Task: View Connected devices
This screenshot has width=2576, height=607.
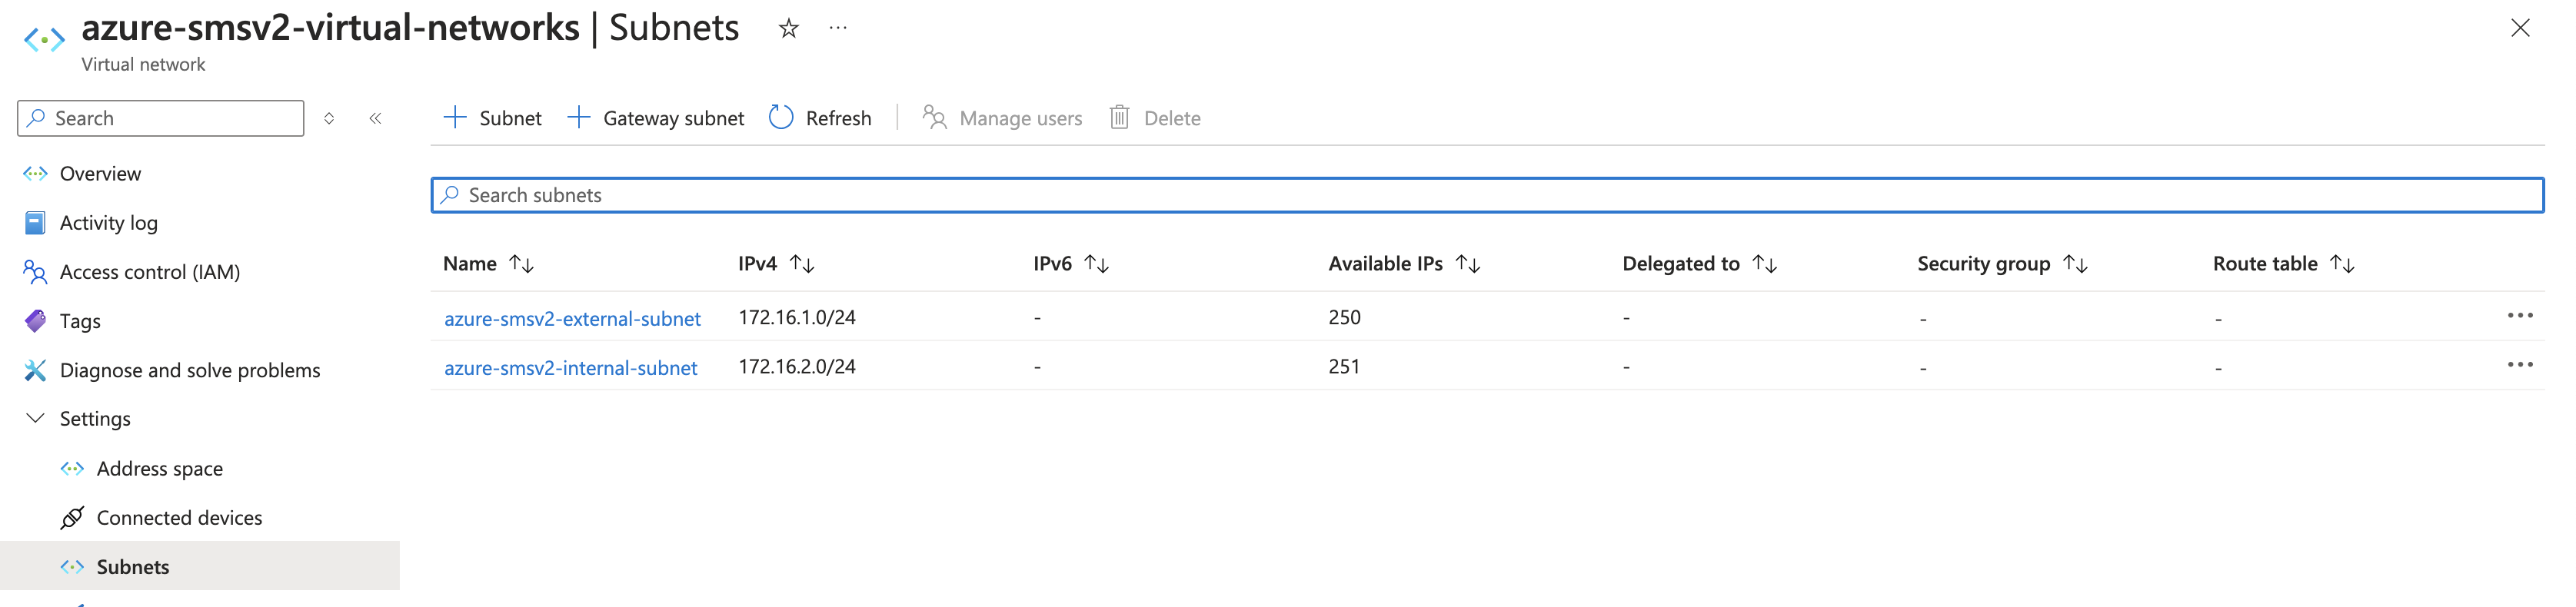Action: click(x=179, y=517)
